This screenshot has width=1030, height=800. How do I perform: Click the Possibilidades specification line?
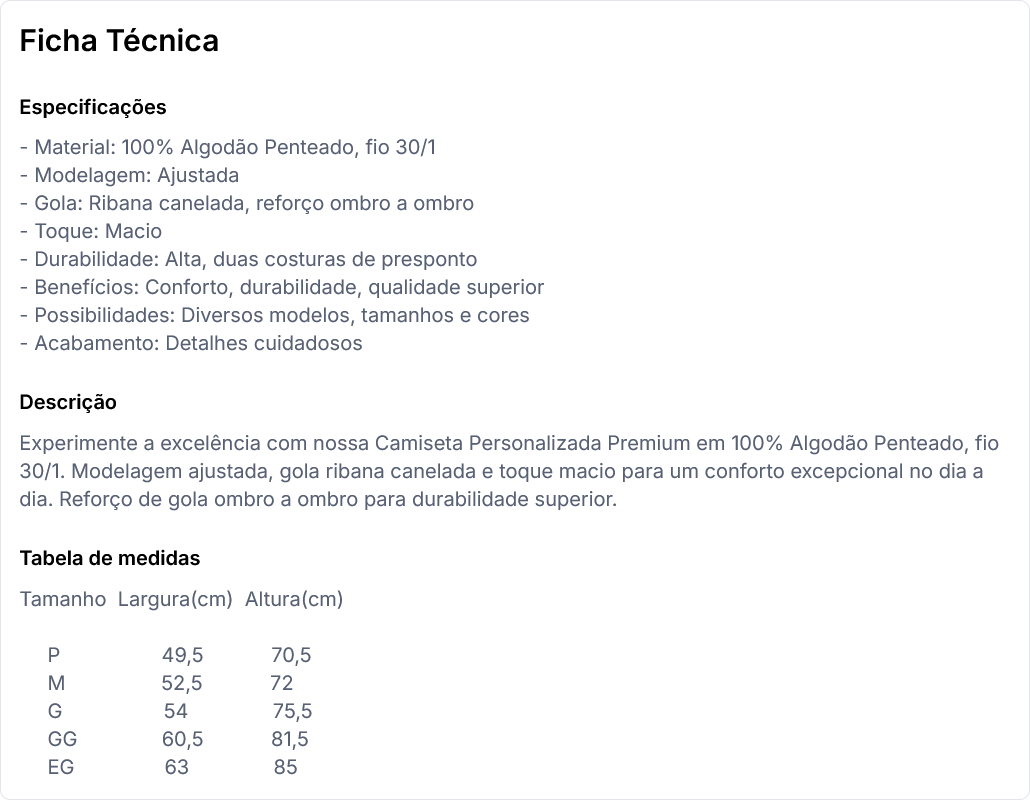click(x=274, y=316)
